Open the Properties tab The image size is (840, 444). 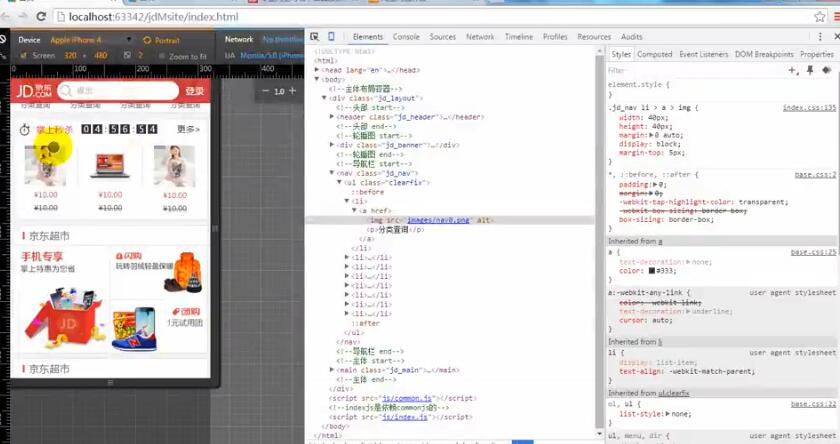pyautogui.click(x=817, y=54)
